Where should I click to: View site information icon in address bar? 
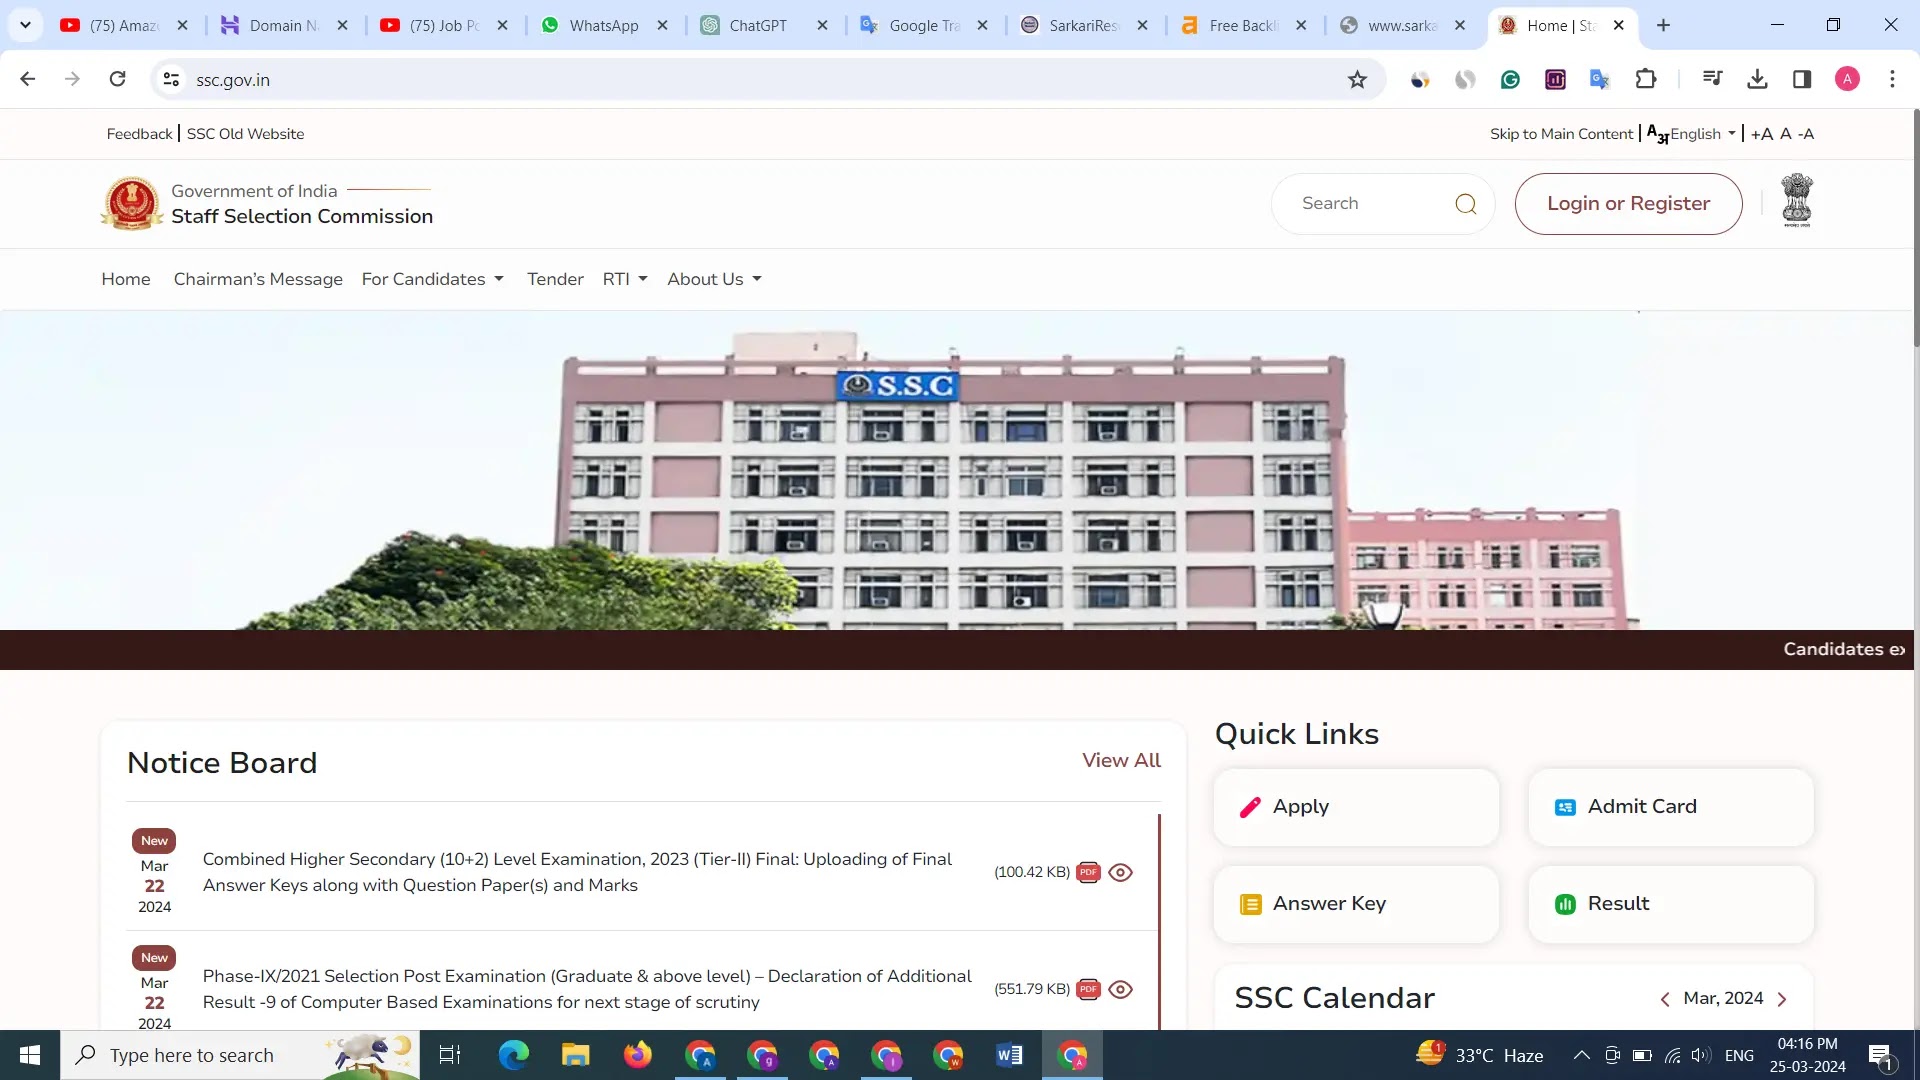(x=171, y=79)
